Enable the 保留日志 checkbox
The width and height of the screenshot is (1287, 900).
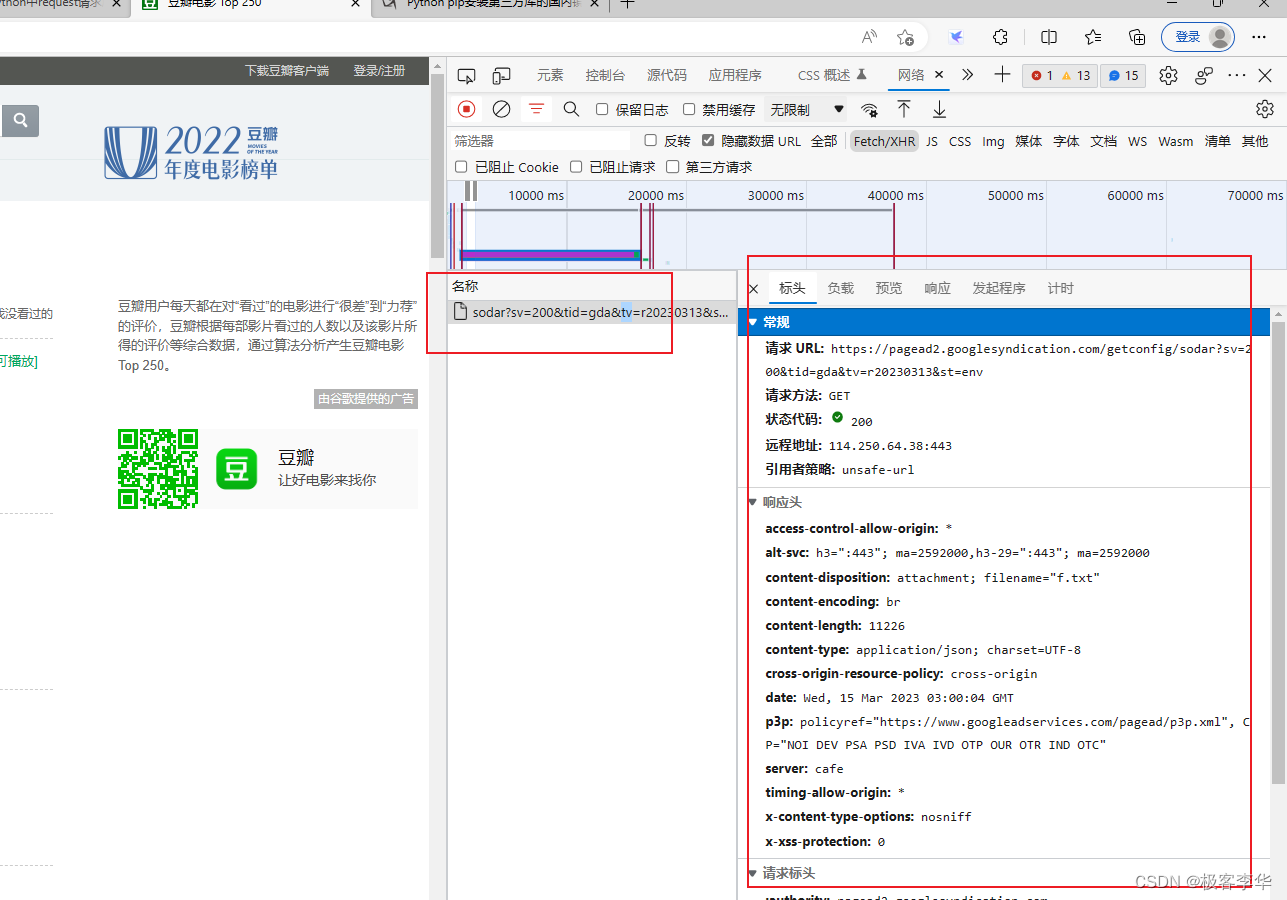pyautogui.click(x=602, y=110)
